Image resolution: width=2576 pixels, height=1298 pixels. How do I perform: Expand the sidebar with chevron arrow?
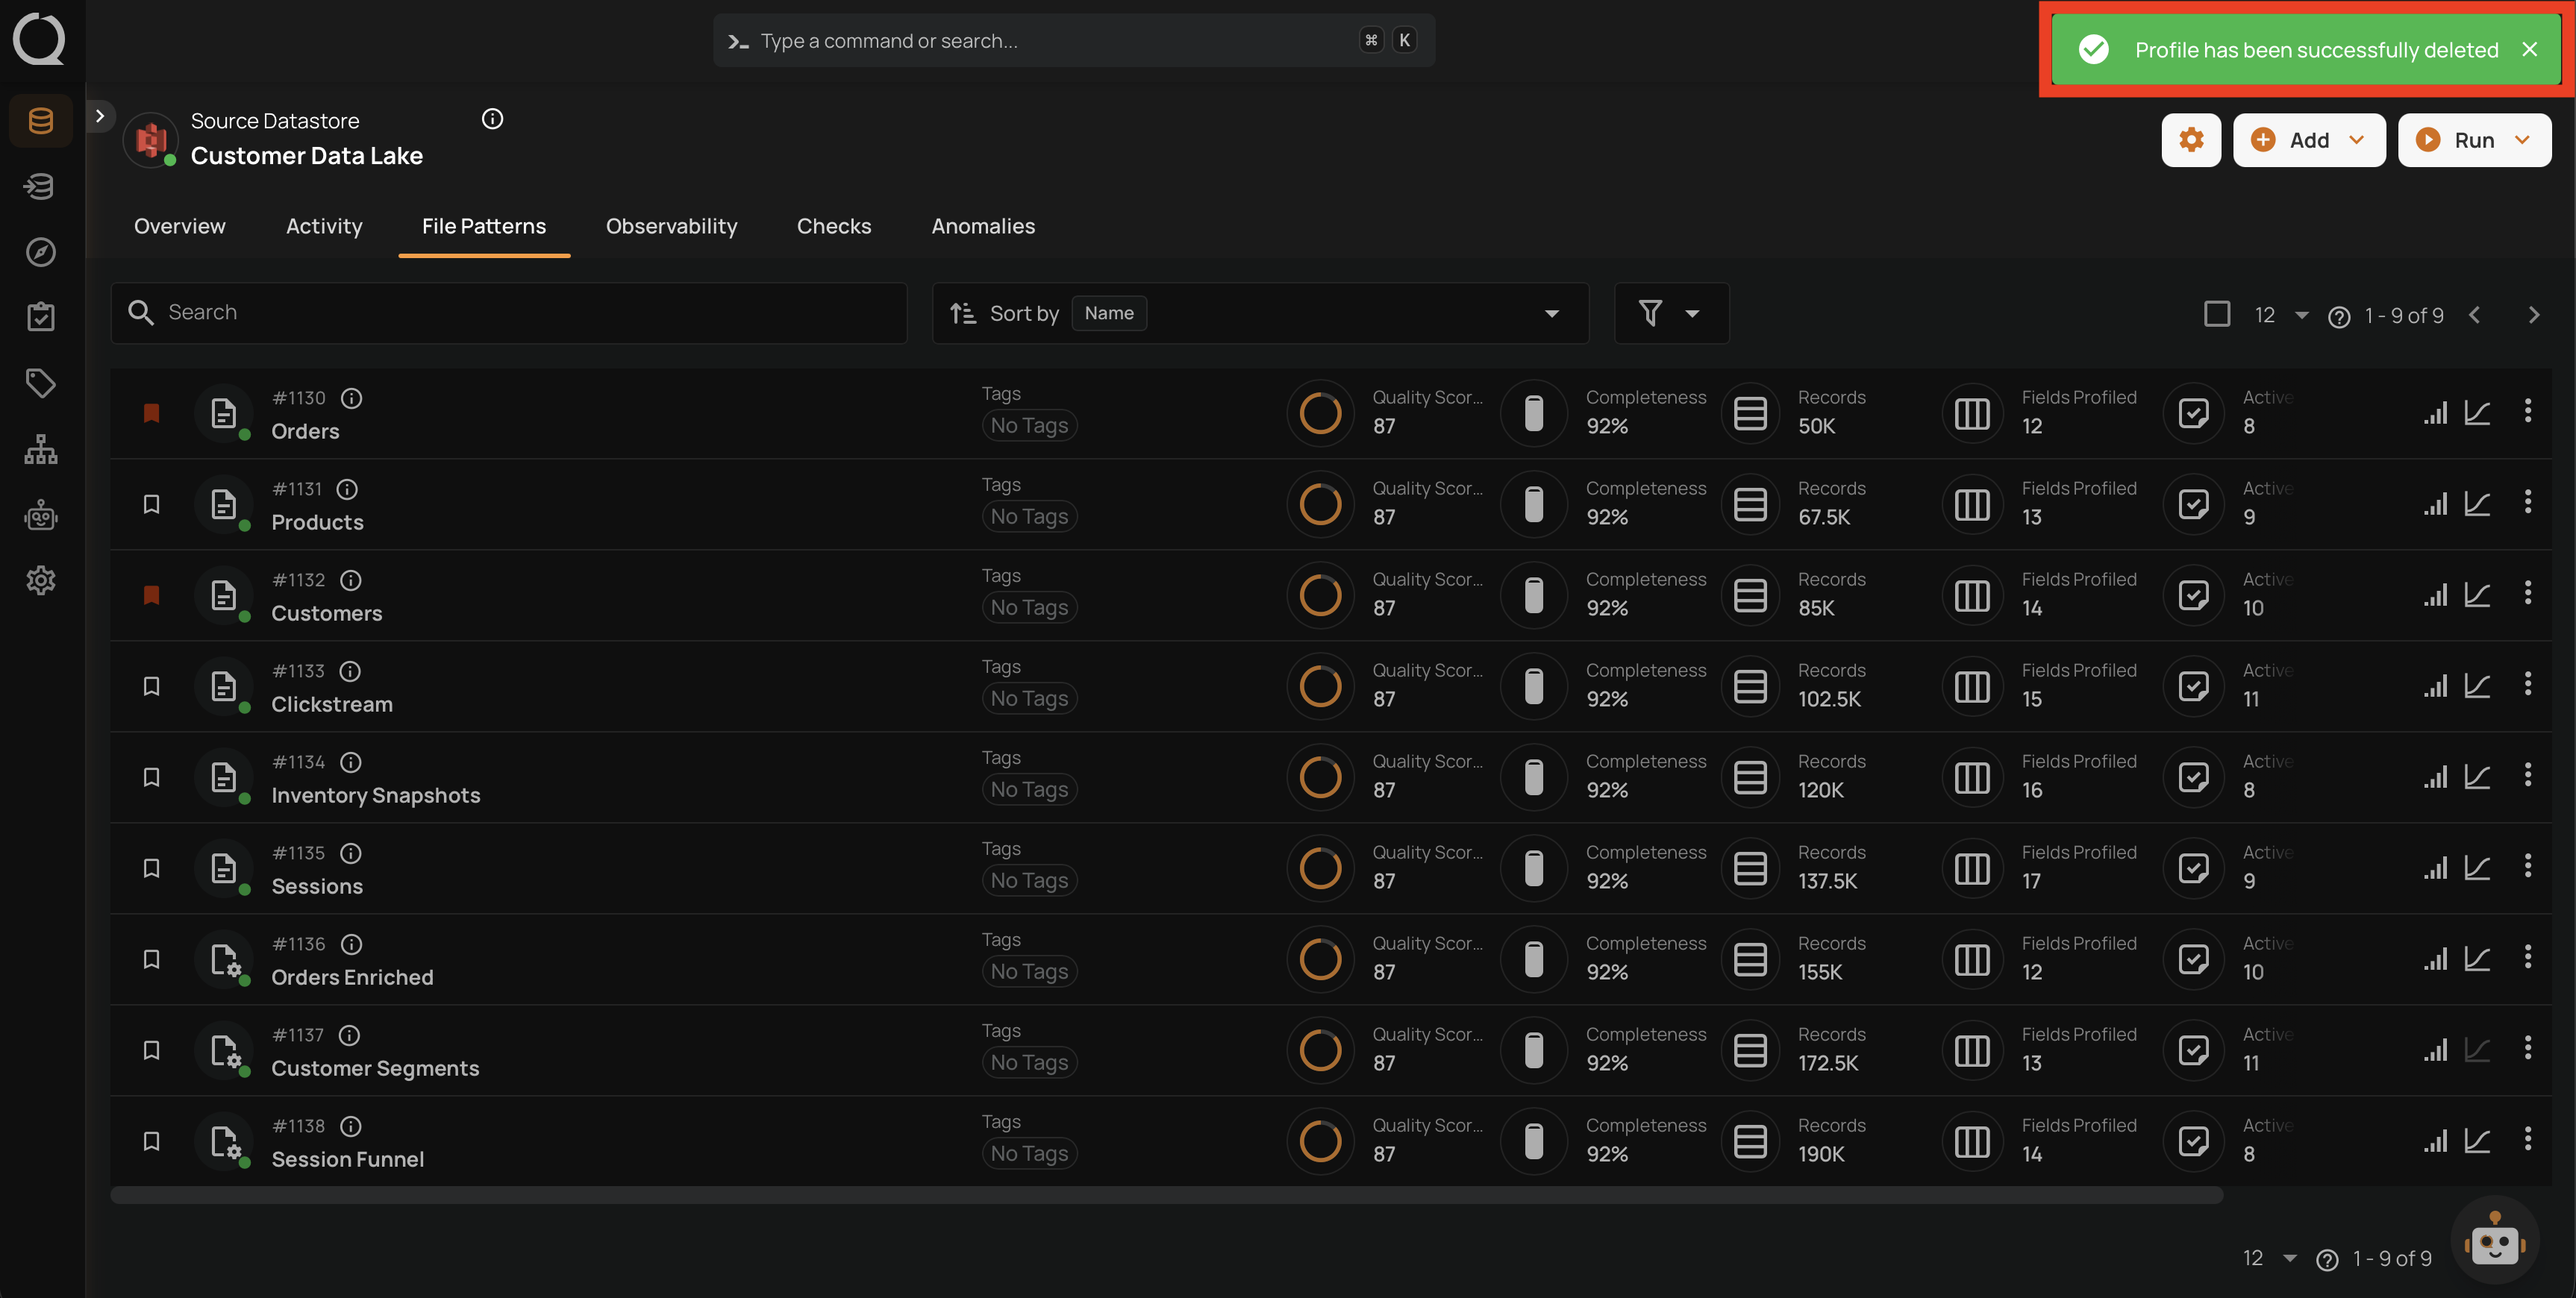tap(100, 116)
